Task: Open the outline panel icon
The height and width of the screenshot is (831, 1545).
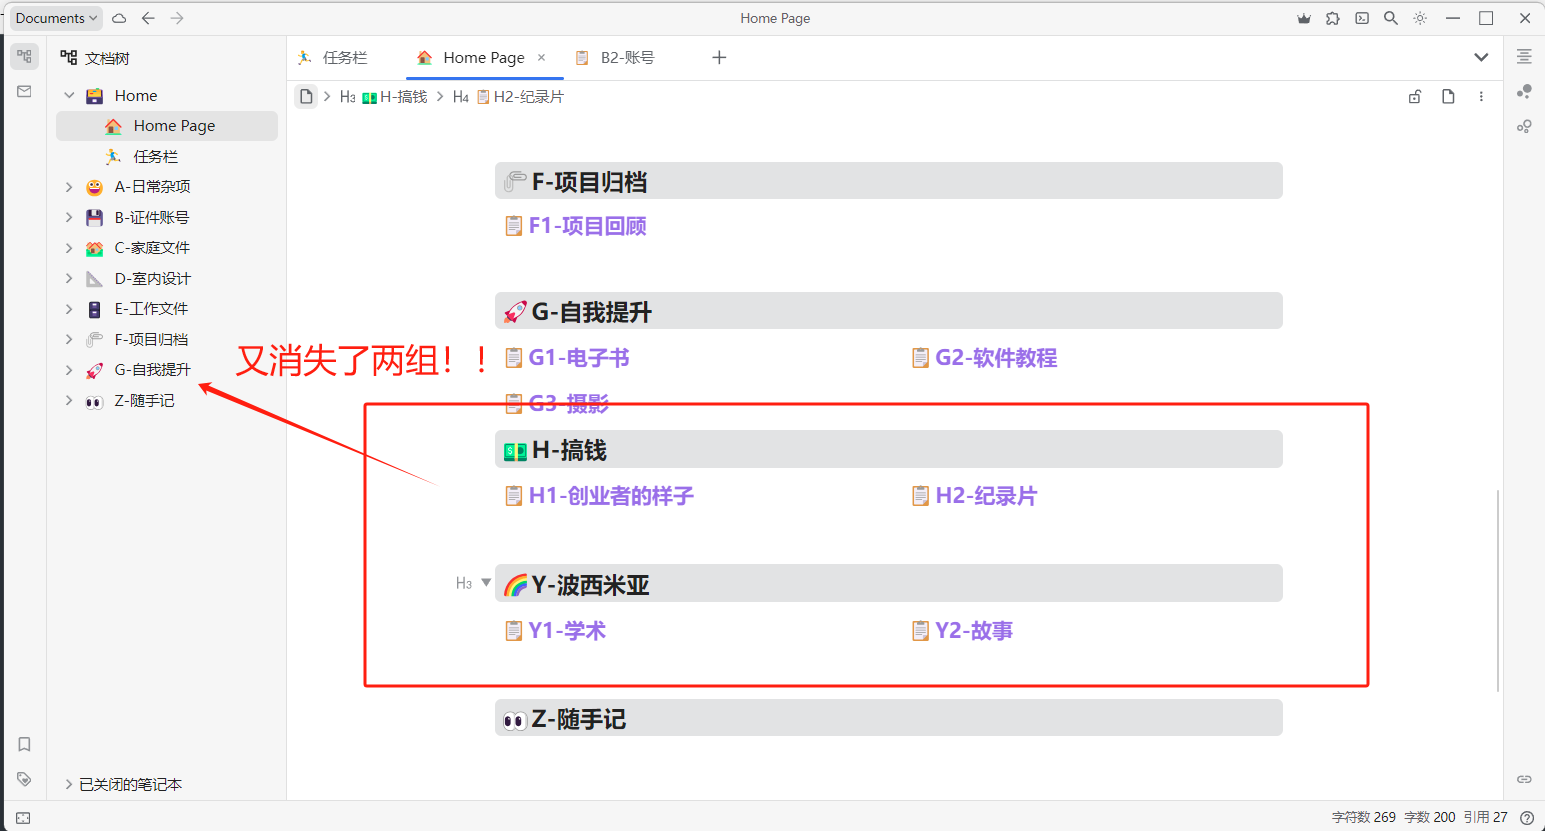Action: click(x=1524, y=57)
